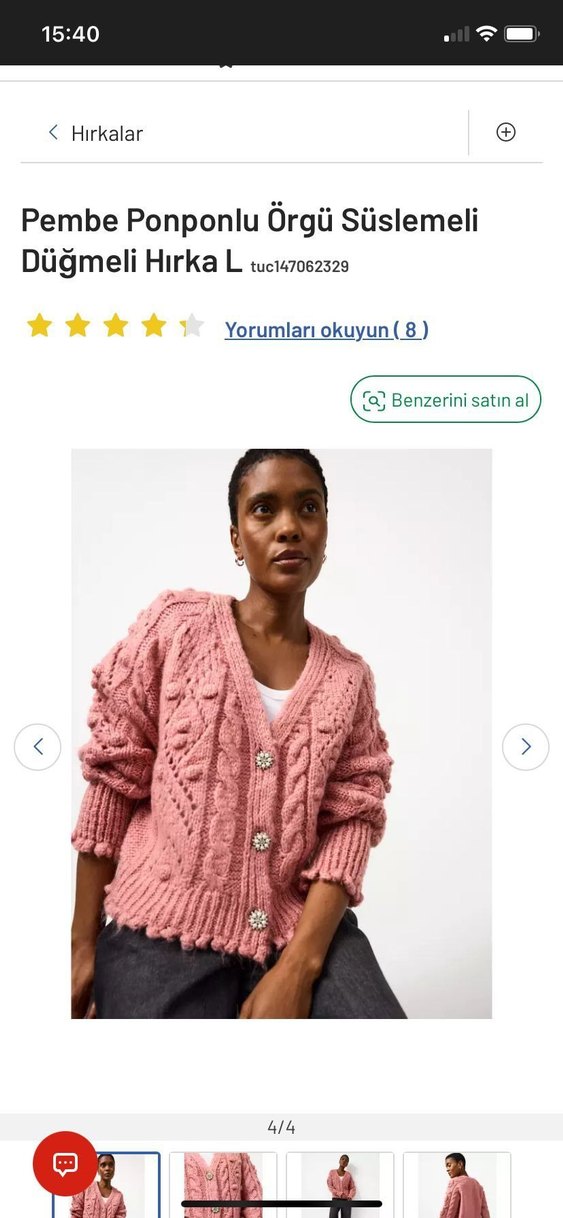This screenshot has height=1218, width=563.
Task: Select the second close-up button thumbnail
Action: coord(223,1185)
